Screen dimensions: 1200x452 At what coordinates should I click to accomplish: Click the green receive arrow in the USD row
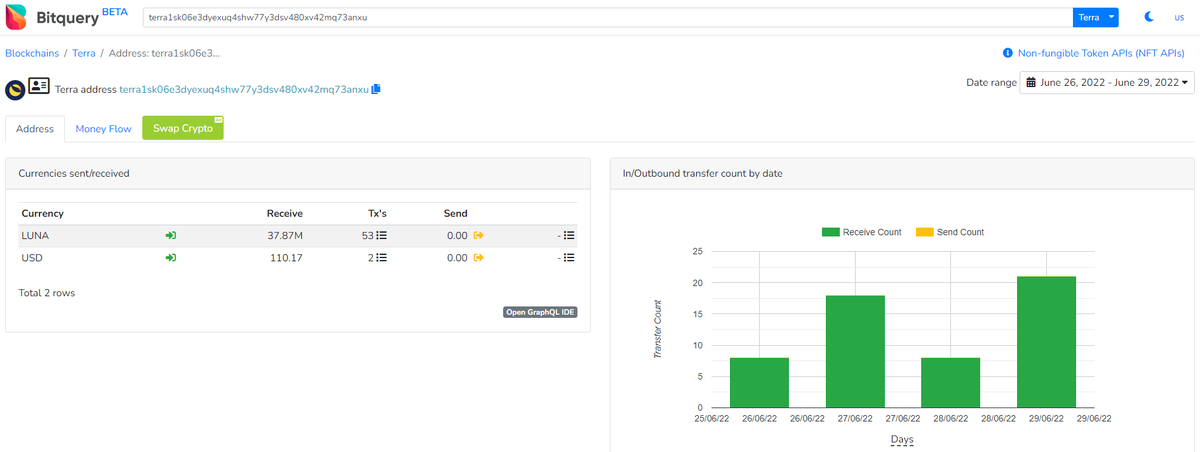[x=171, y=258]
